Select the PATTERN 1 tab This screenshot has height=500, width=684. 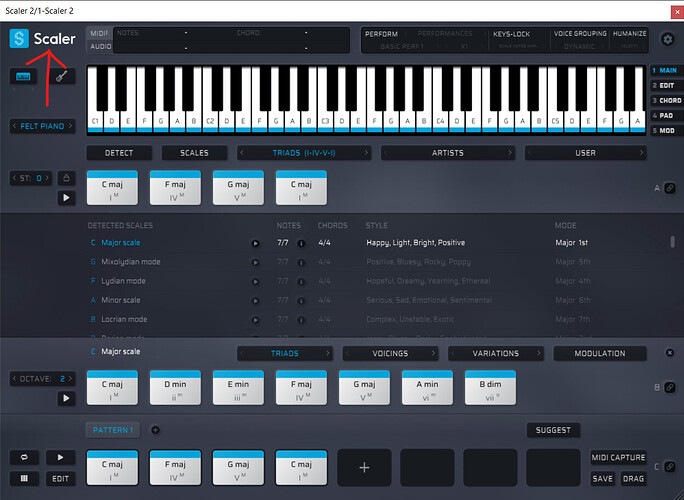(113, 430)
